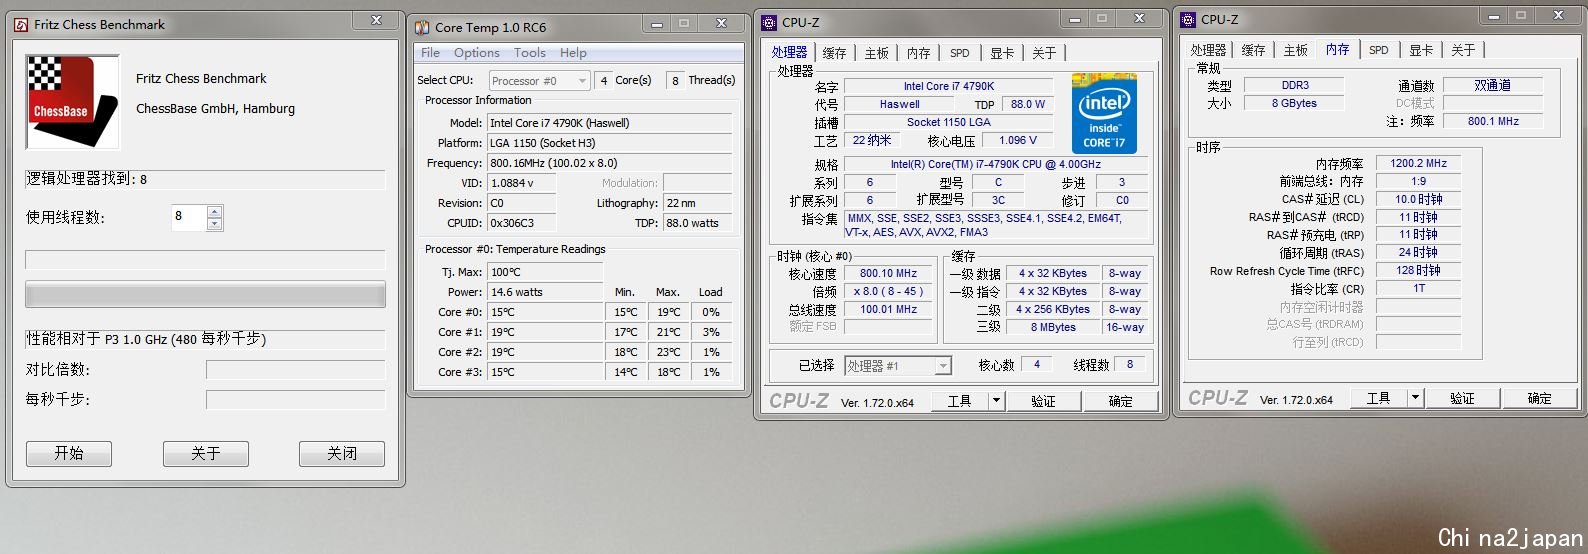The height and width of the screenshot is (554, 1588).
Task: Click the core voltage value 1.096 V
Action: pos(1019,140)
